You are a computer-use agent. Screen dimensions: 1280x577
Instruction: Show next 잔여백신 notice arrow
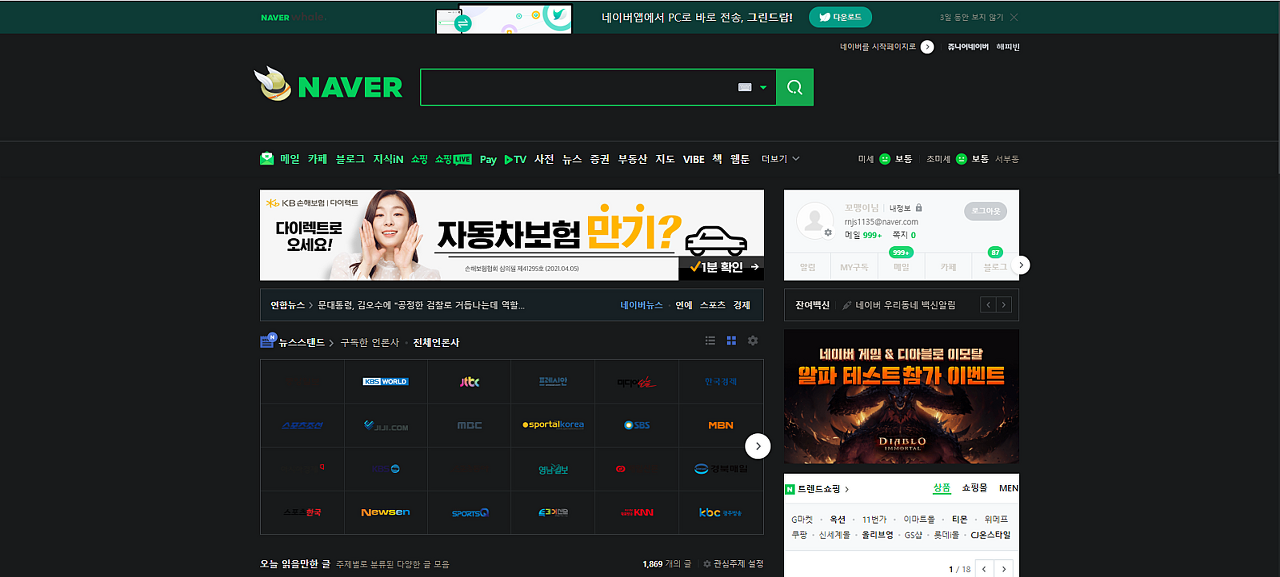click(1004, 305)
